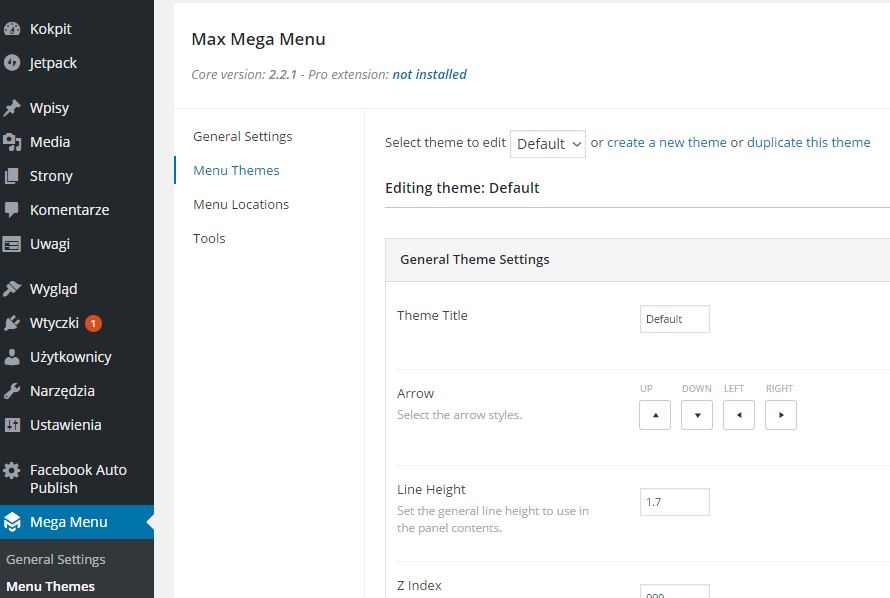
Task: Switch to the General Settings tab
Action: pyautogui.click(x=242, y=137)
